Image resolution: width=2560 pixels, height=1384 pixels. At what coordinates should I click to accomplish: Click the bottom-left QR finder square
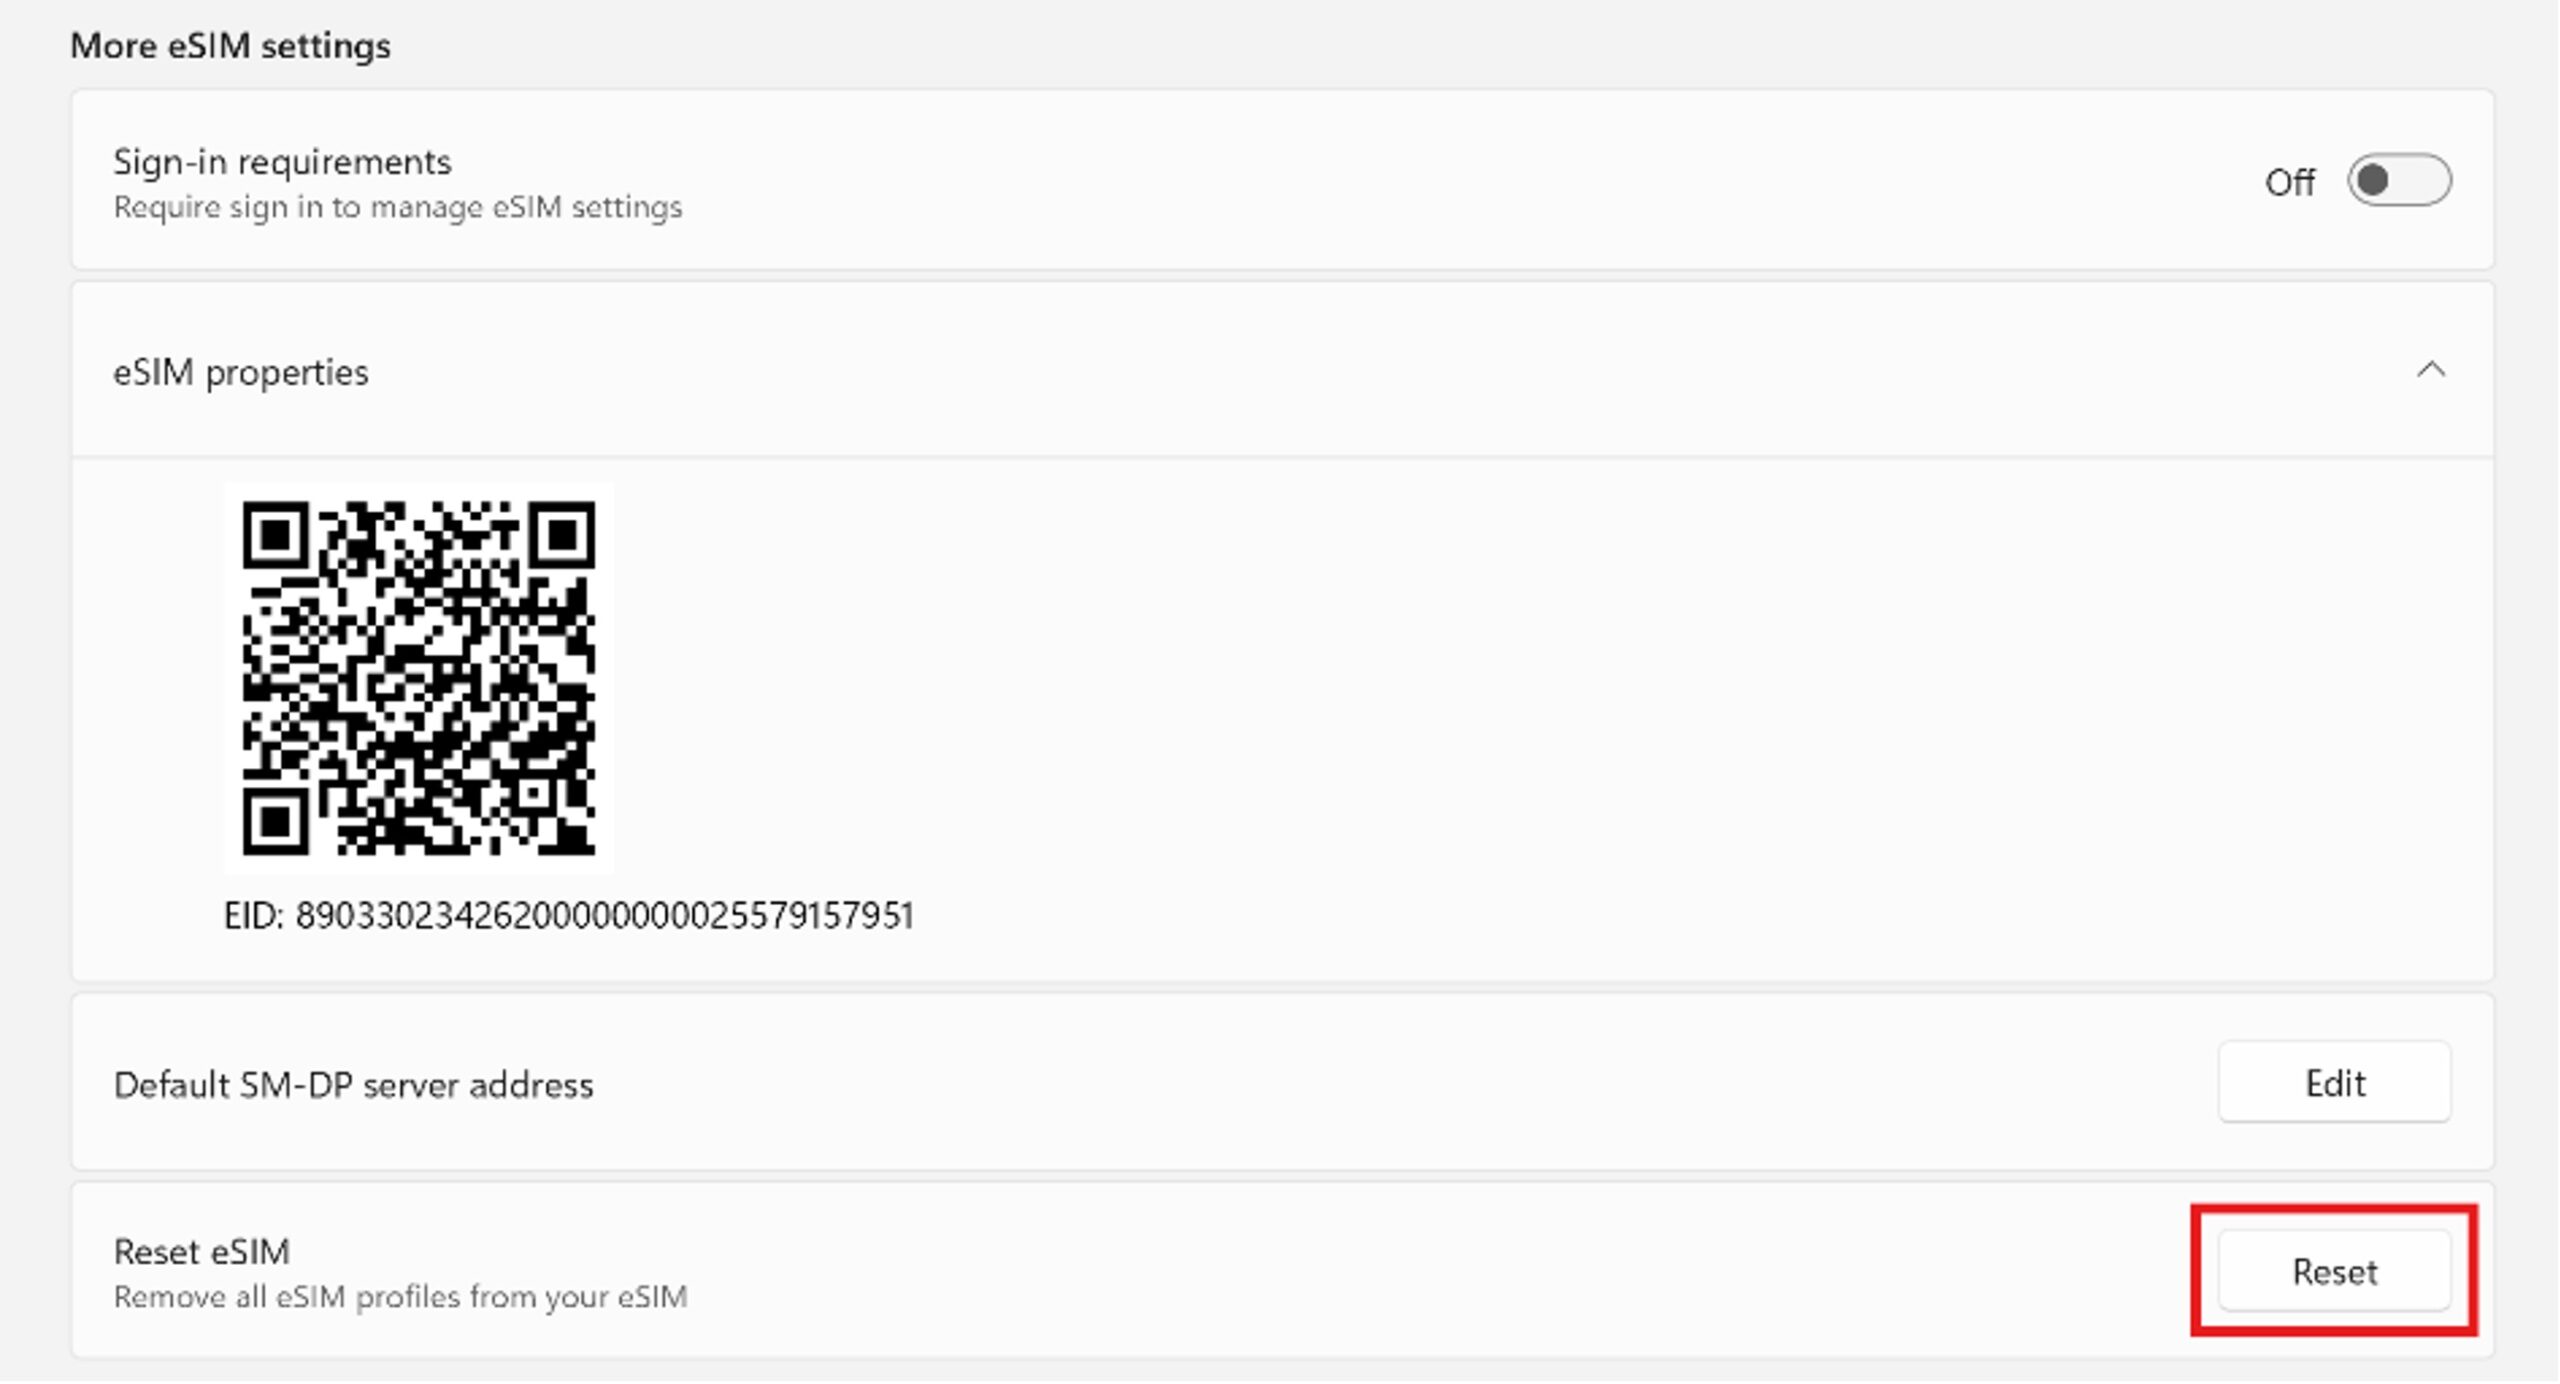(x=275, y=822)
